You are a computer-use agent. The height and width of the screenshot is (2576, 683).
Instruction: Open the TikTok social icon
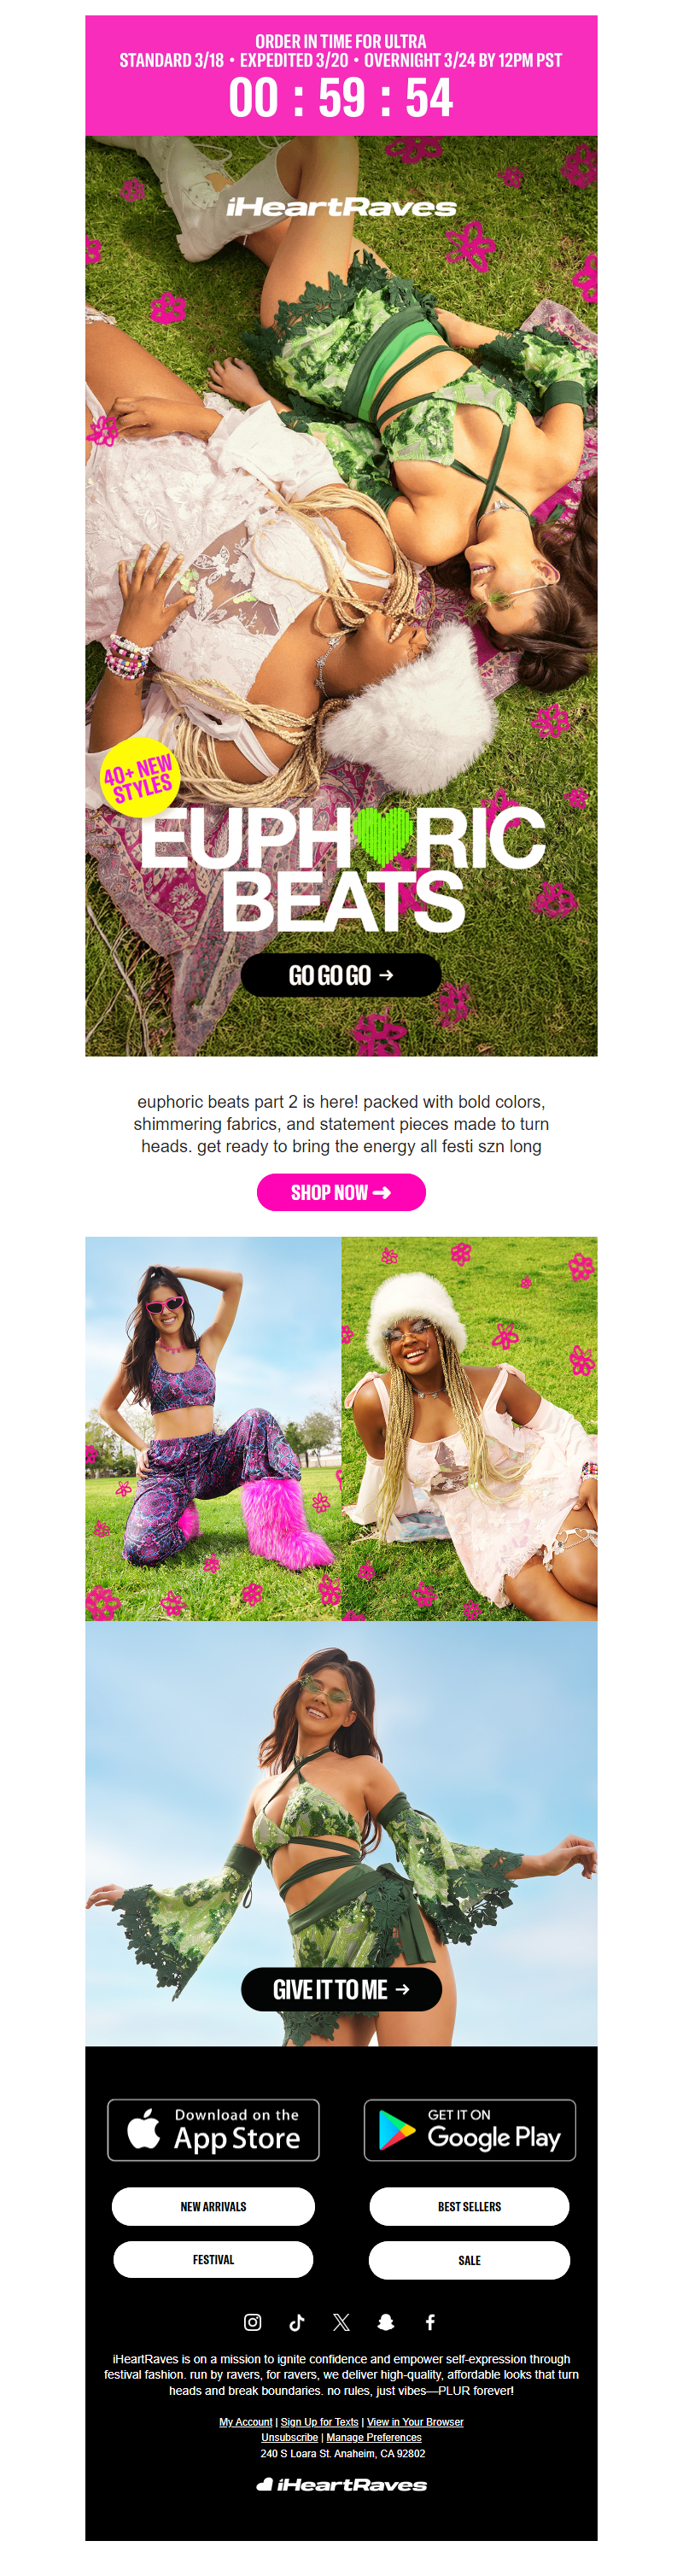click(297, 2321)
